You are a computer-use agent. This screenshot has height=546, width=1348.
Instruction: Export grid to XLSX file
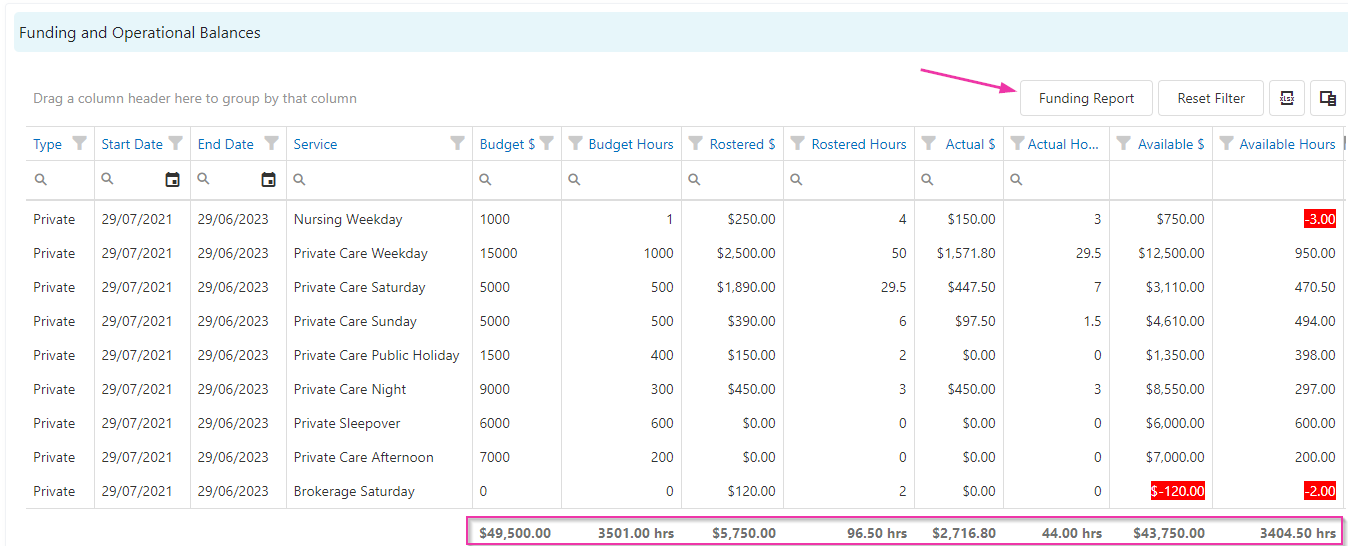point(1287,98)
